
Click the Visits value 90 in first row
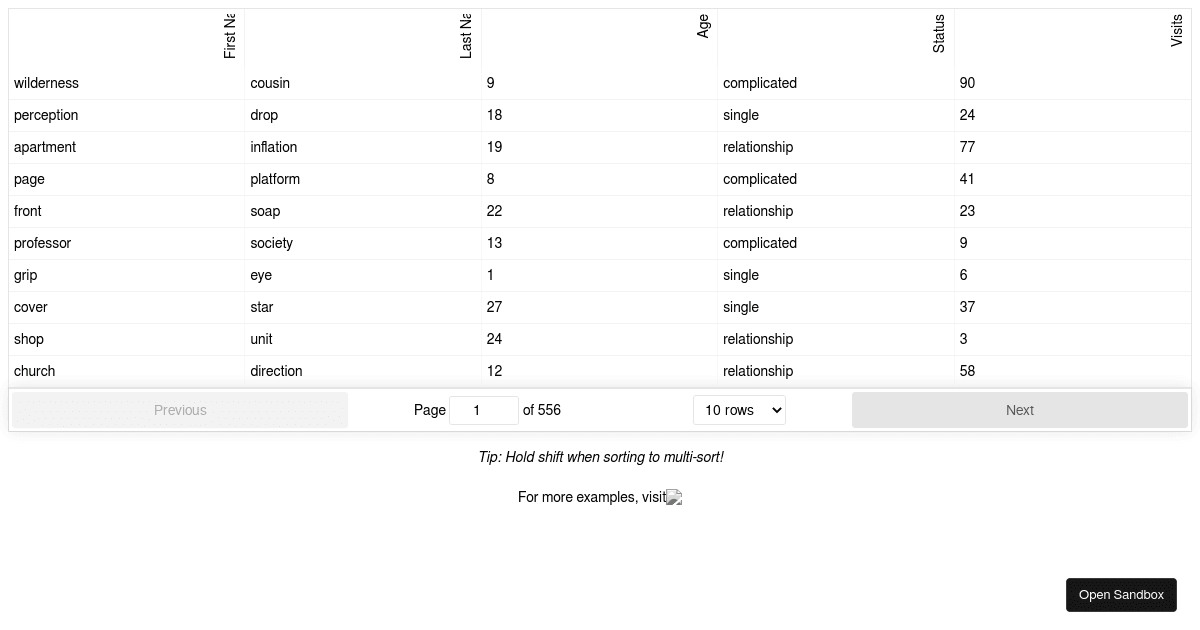pos(967,83)
